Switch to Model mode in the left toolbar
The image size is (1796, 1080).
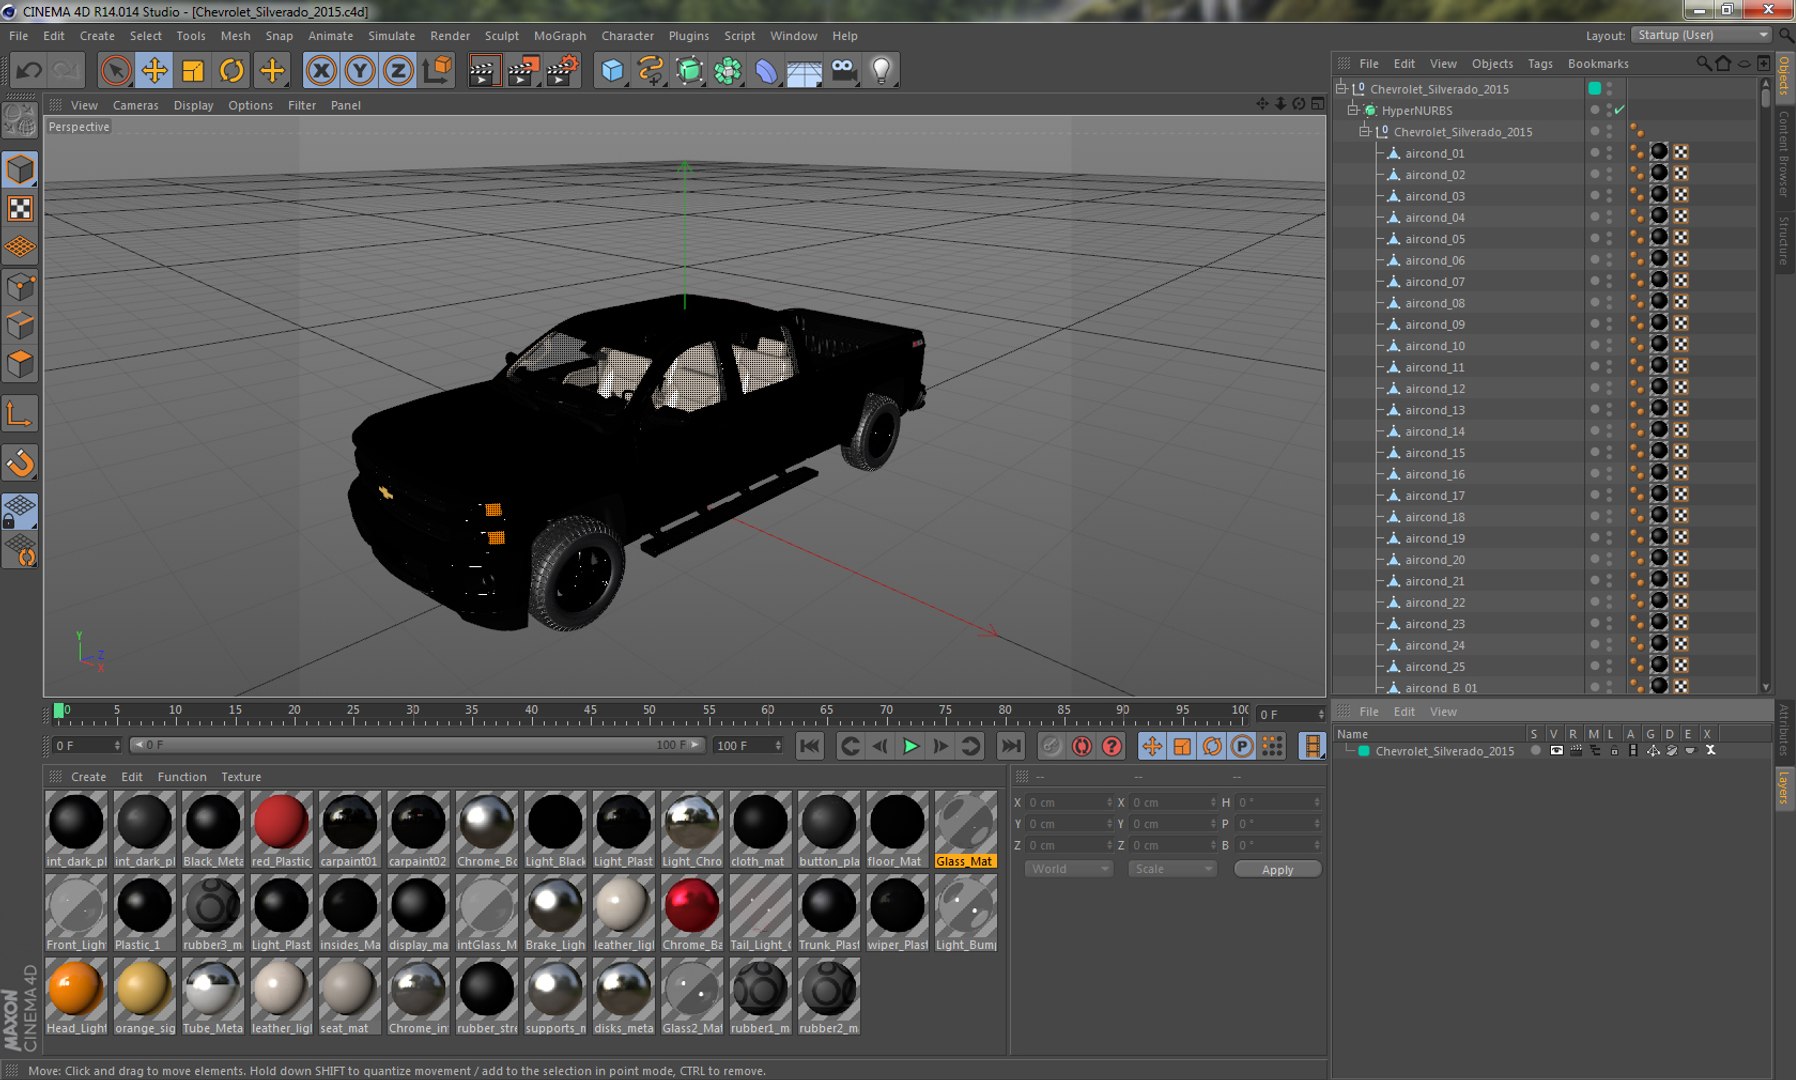pos(20,169)
